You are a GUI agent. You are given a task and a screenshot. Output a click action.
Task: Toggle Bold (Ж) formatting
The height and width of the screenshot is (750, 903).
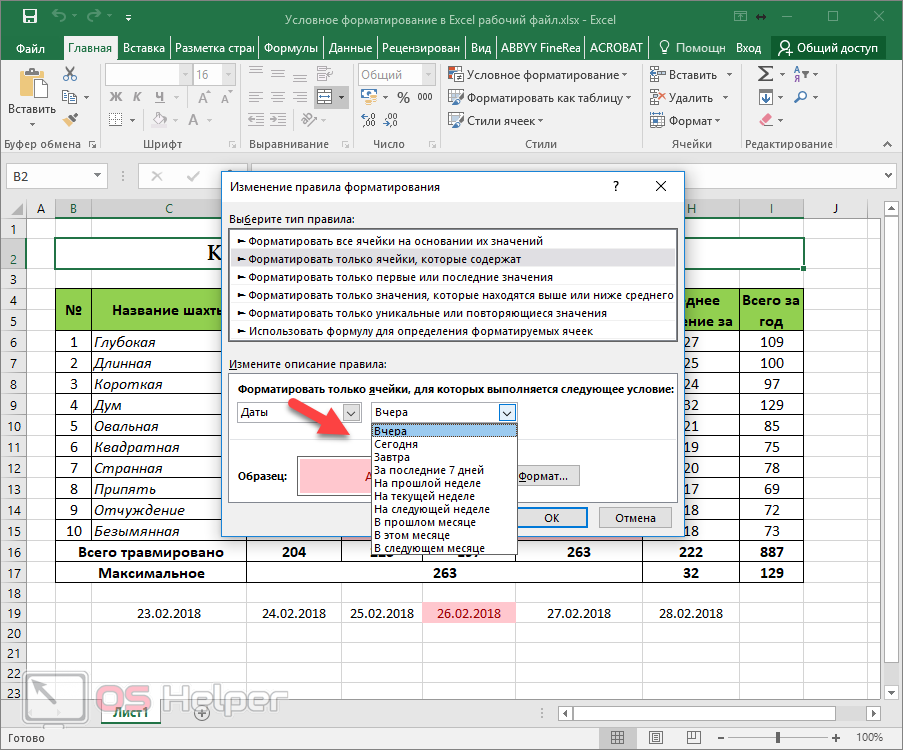click(116, 97)
